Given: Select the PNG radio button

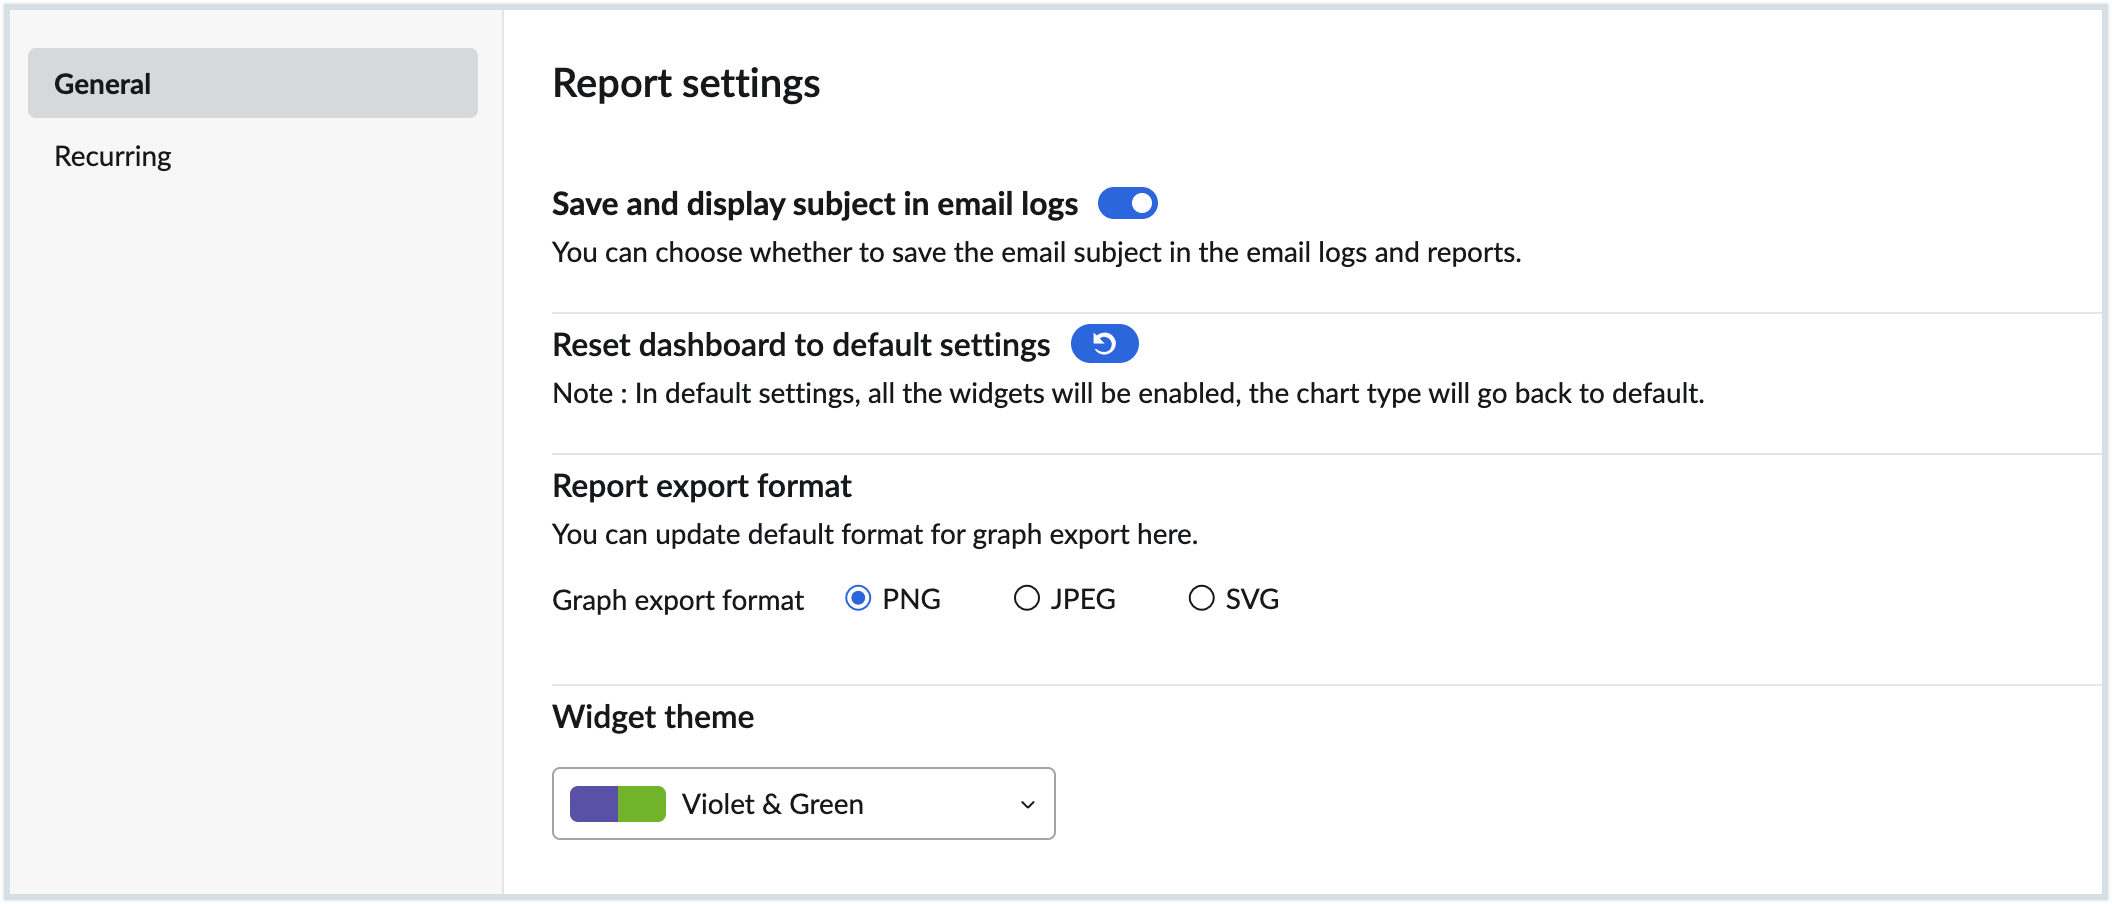Looking at the screenshot, I should [858, 598].
